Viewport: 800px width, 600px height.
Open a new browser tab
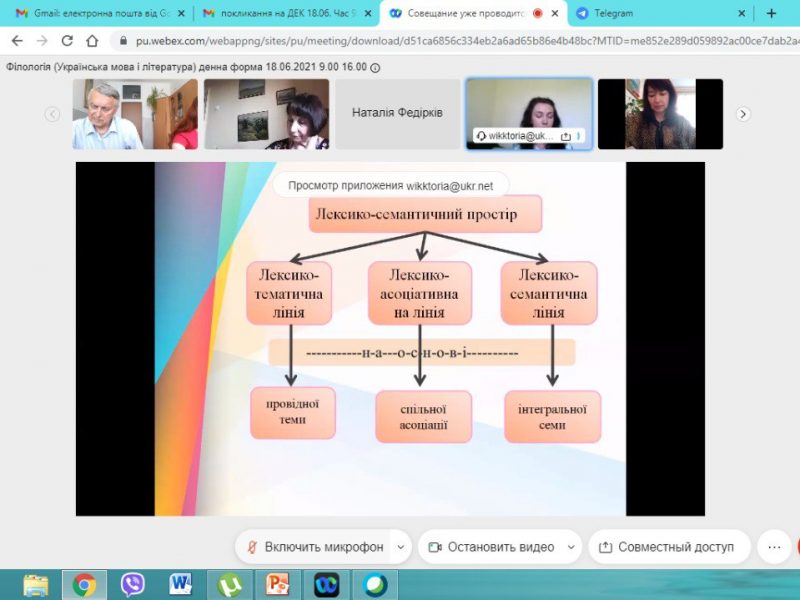coord(771,14)
